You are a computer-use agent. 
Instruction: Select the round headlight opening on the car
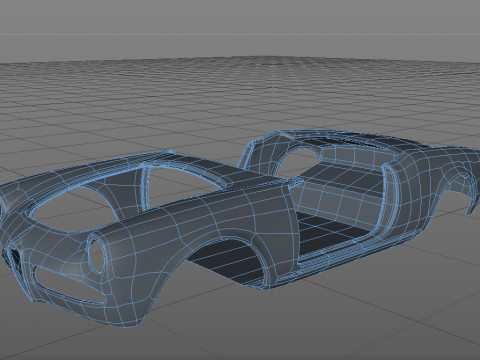point(96,252)
